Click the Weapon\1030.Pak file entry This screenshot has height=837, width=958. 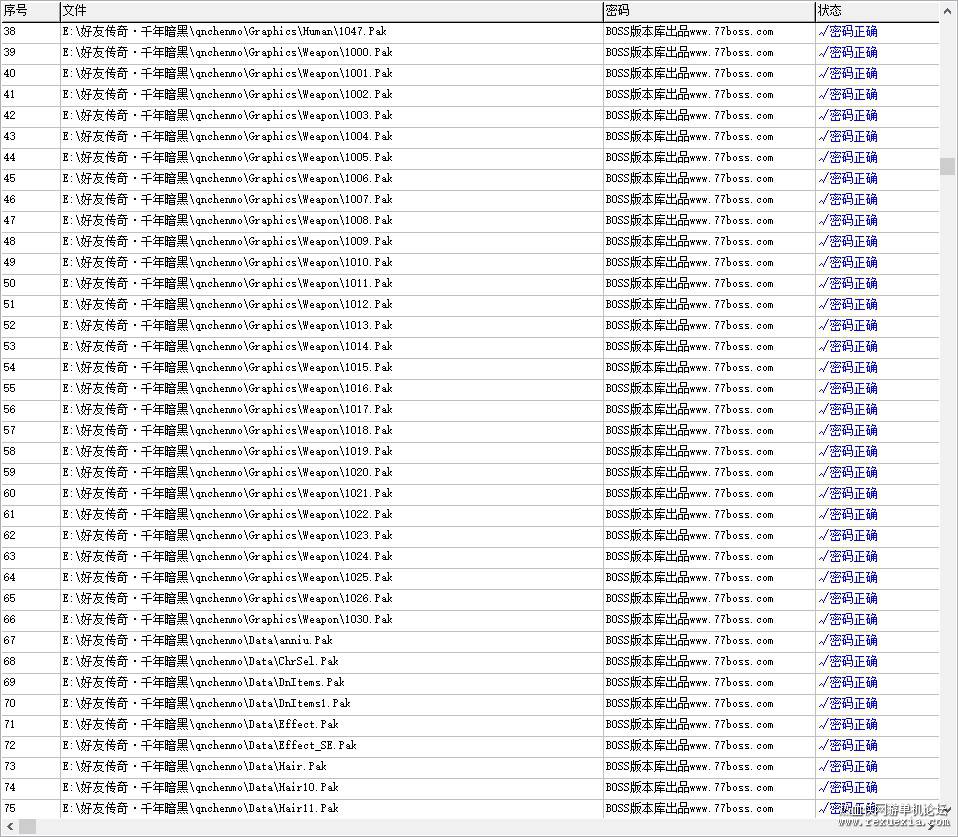pos(227,620)
